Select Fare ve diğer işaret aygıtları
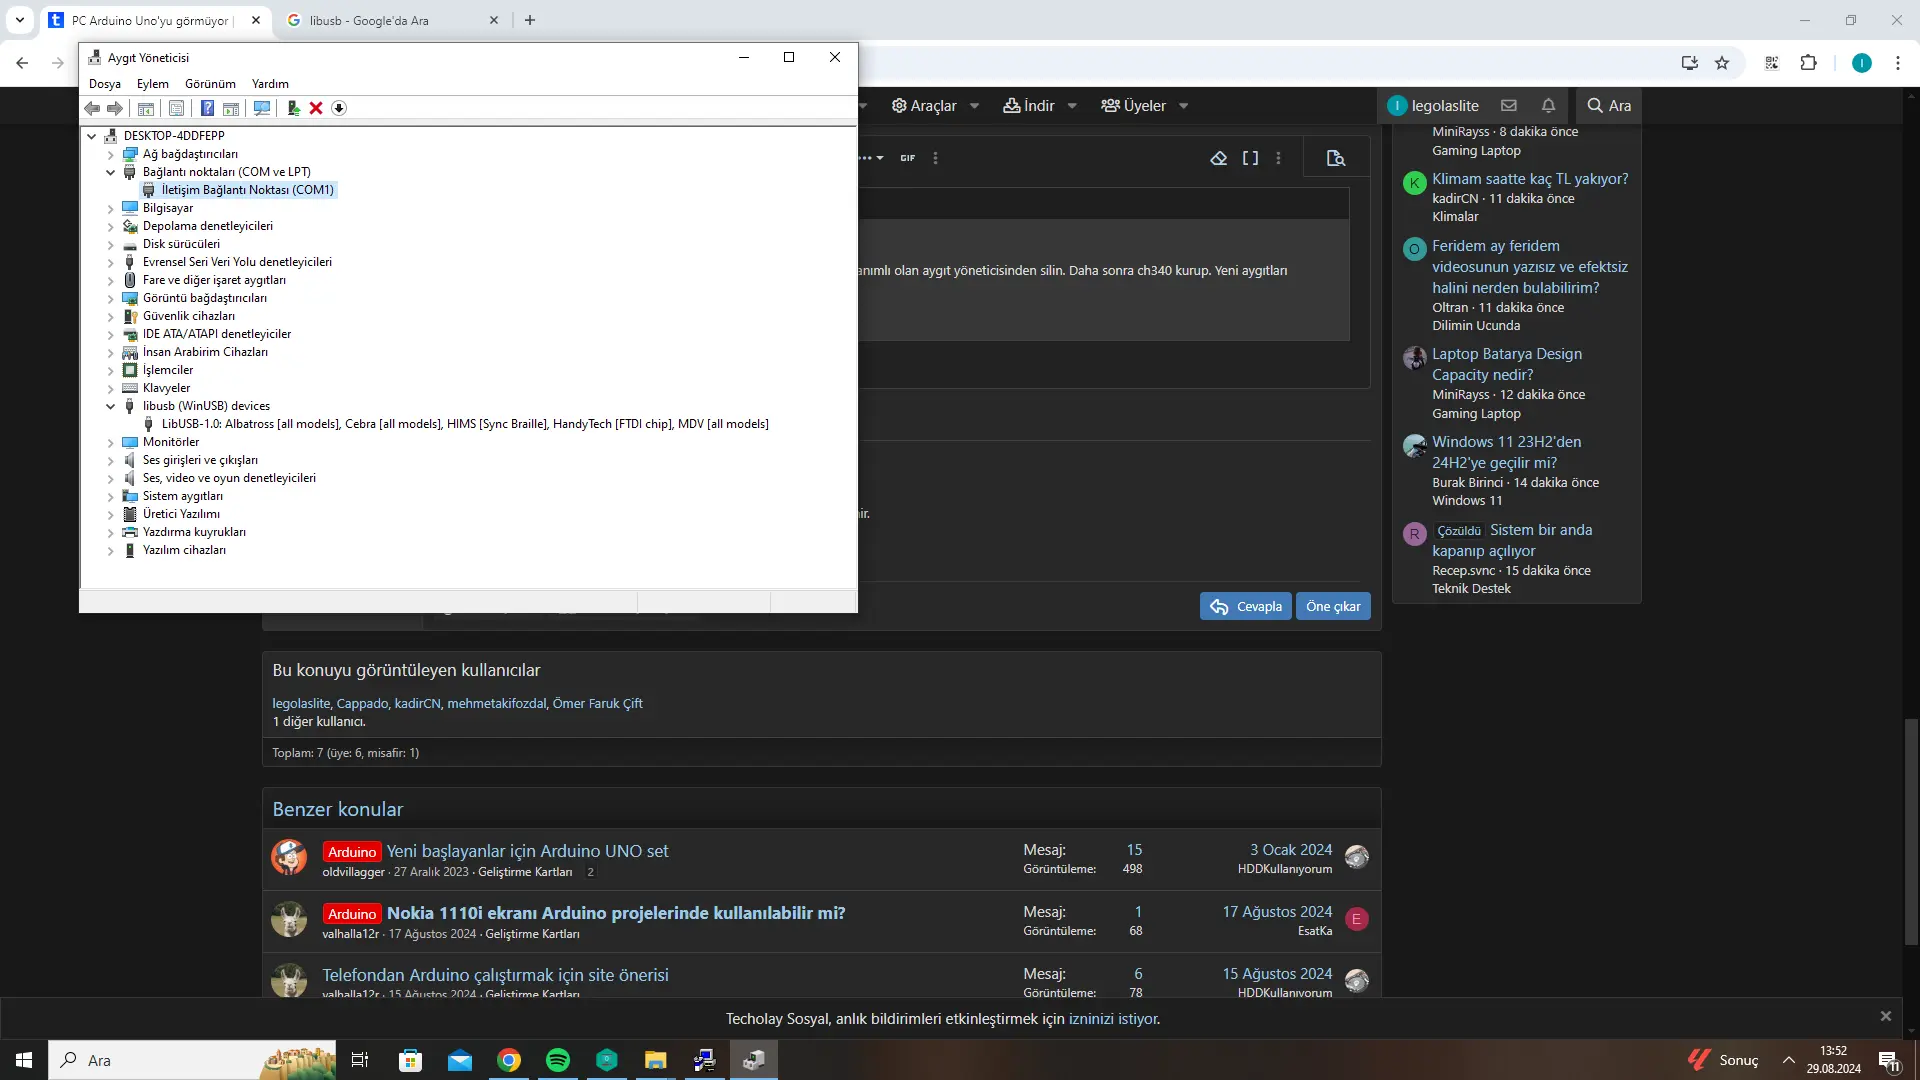1920x1080 pixels. click(x=214, y=280)
